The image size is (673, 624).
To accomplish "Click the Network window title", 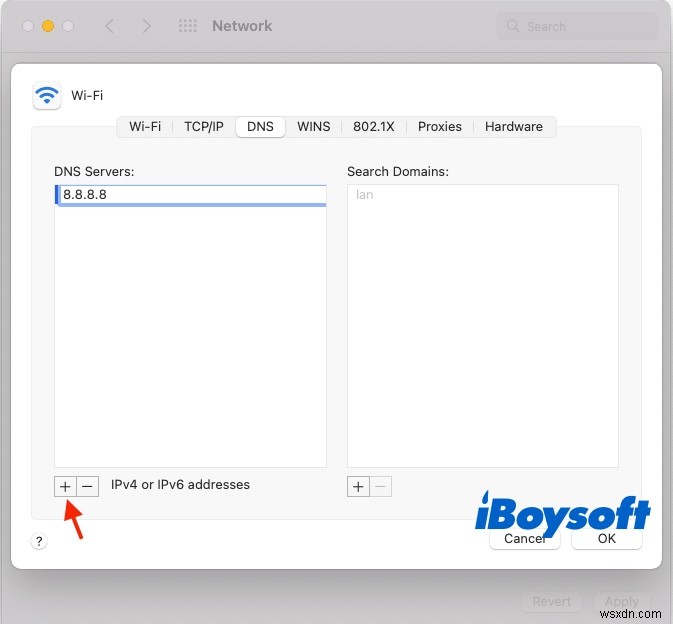I will click(x=242, y=26).
